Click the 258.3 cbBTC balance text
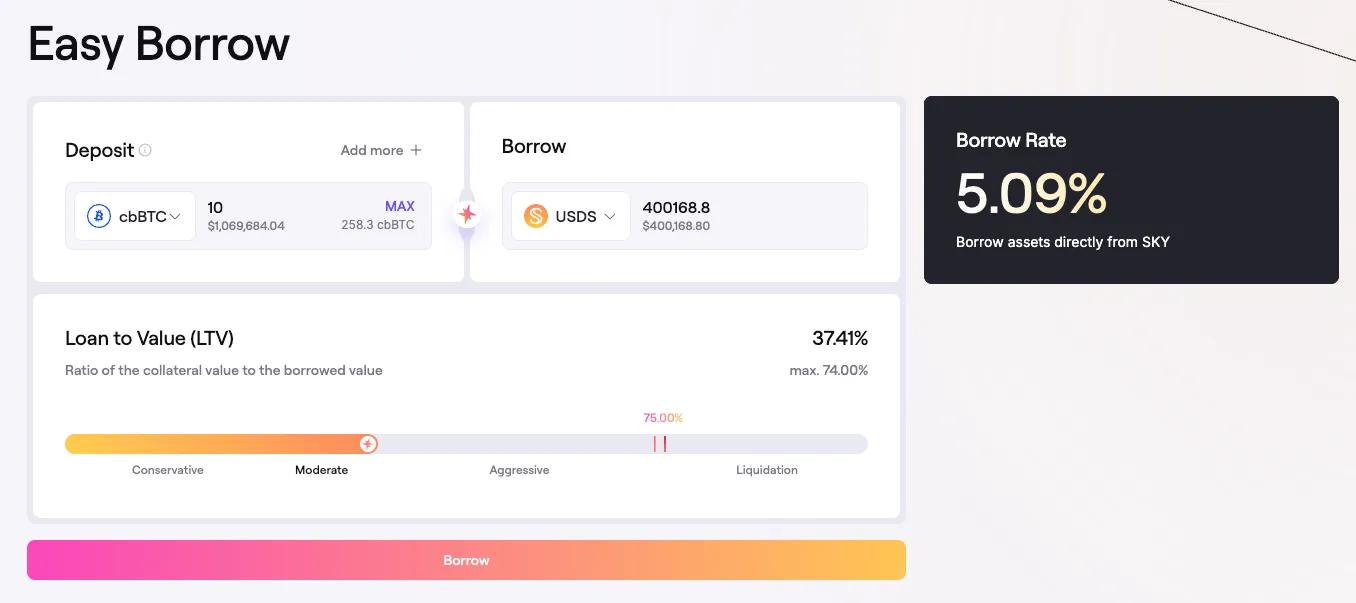 [x=378, y=225]
